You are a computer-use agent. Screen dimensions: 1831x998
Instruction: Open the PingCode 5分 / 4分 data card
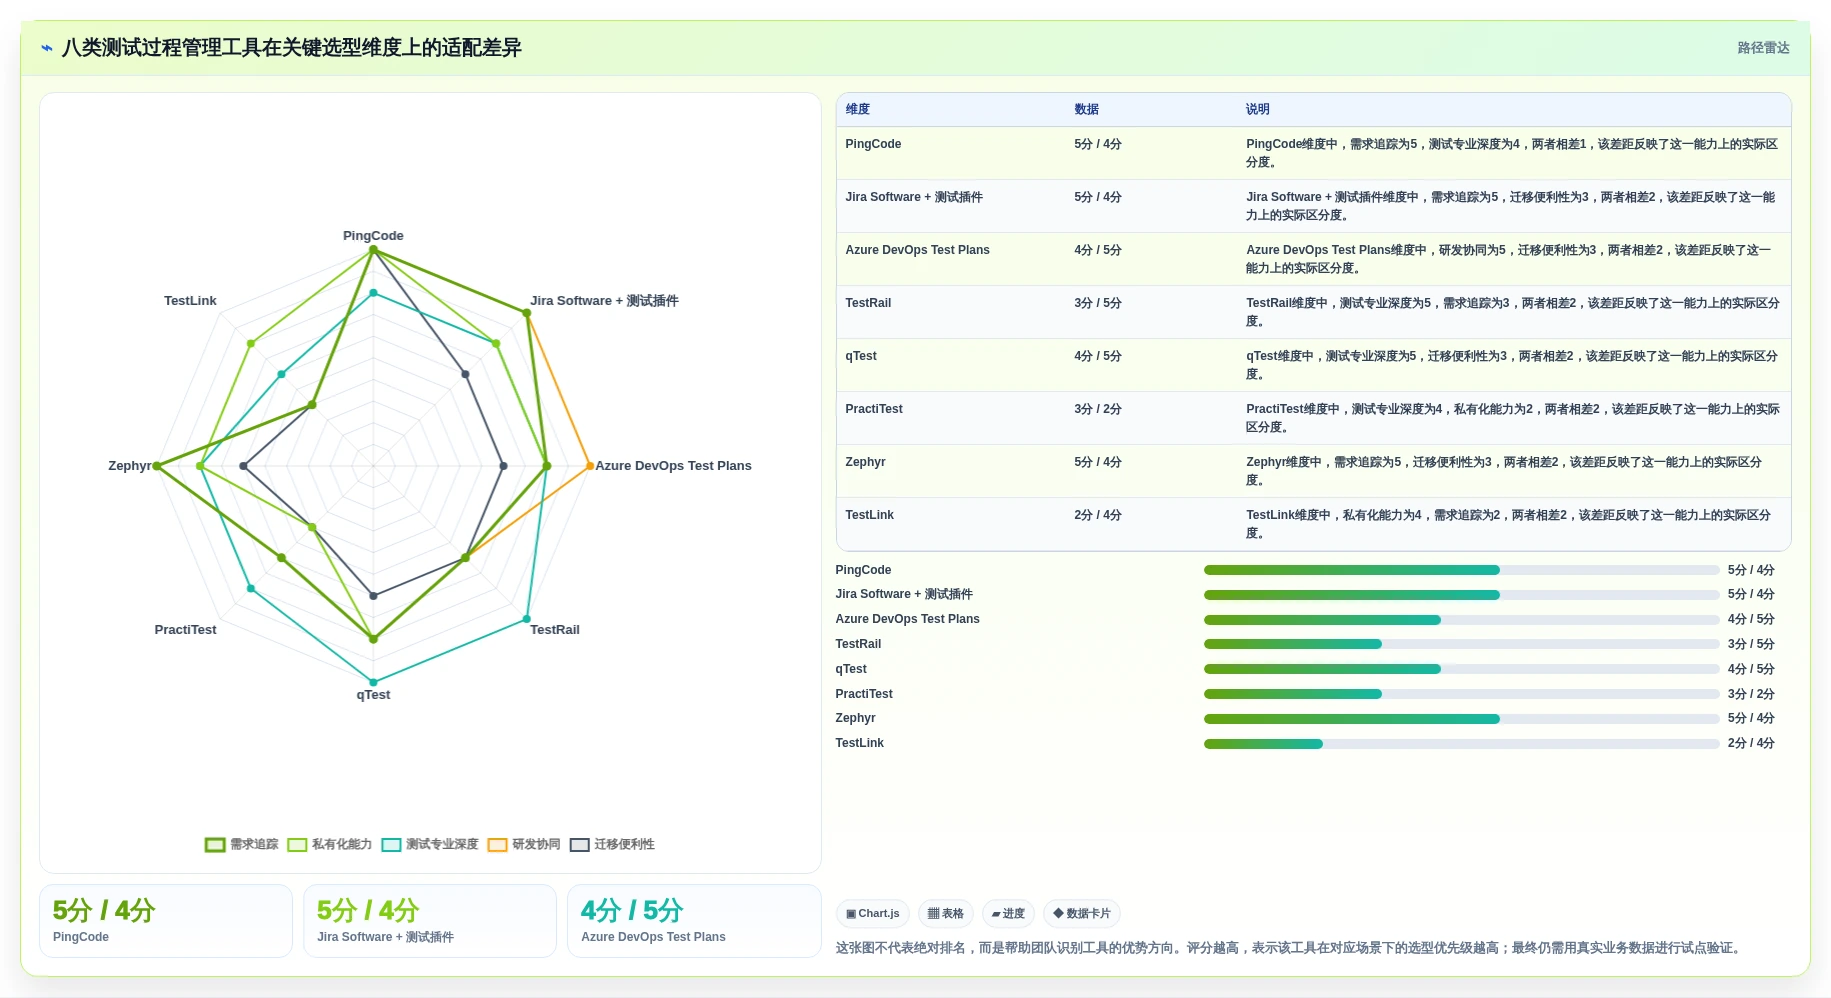tap(166, 921)
